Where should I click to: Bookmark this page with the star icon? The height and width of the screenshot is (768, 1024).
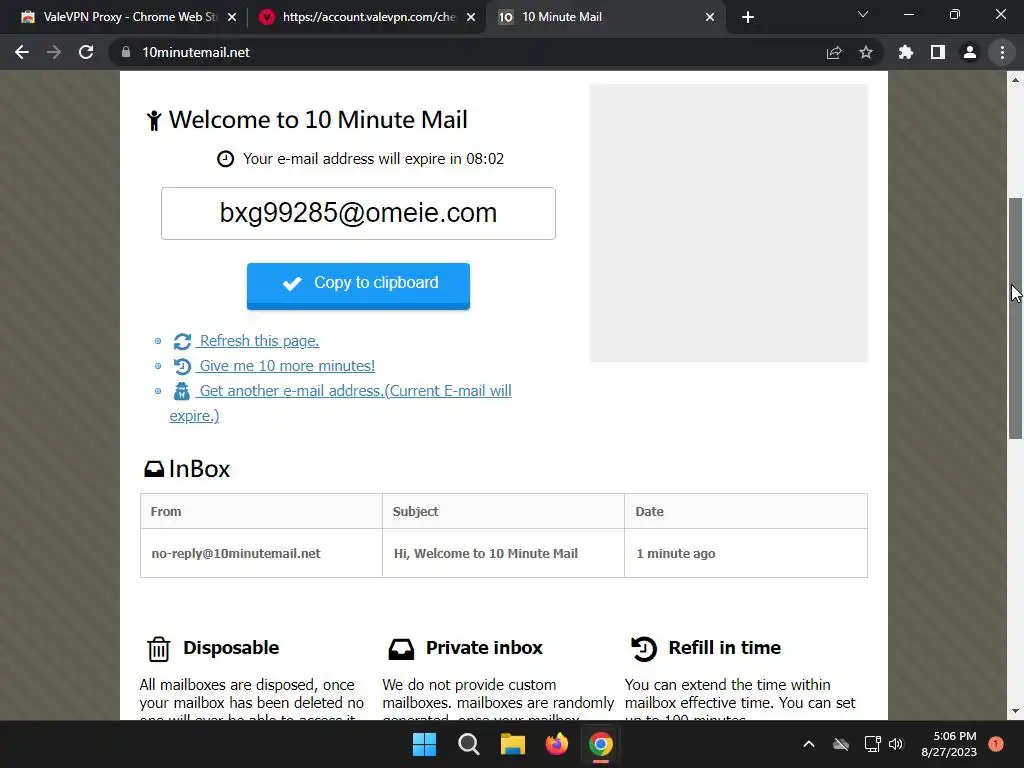tap(866, 52)
